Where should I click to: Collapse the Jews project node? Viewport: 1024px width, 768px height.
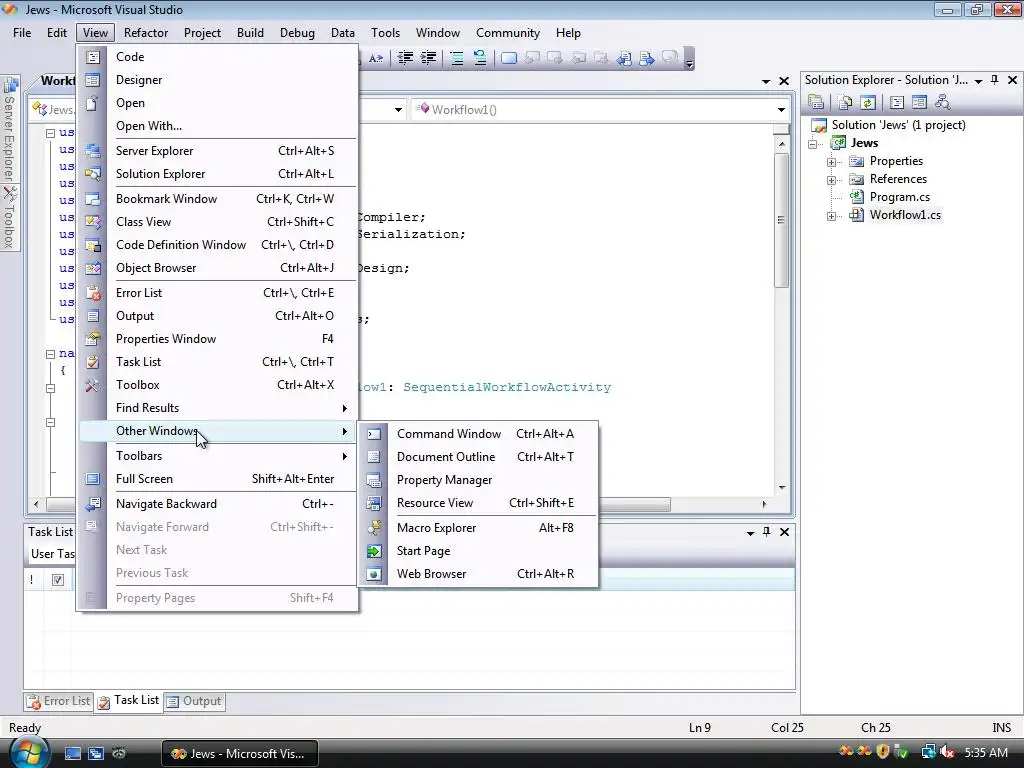(814, 144)
